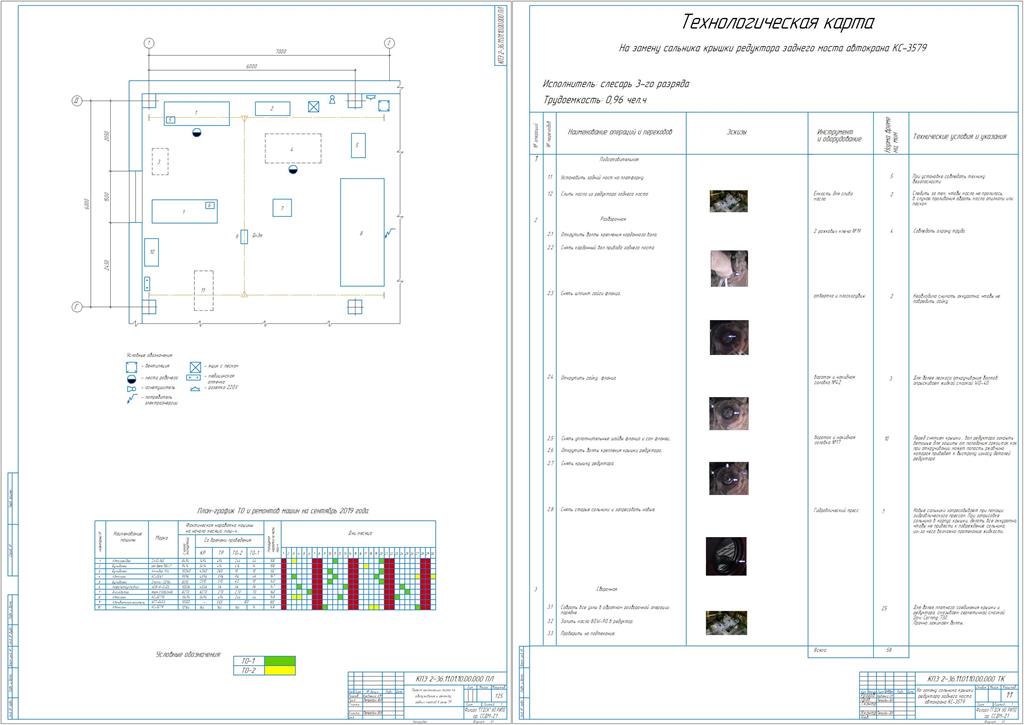
Task: Select equipment rectangle number 2 on the plan
Action: 272,108
